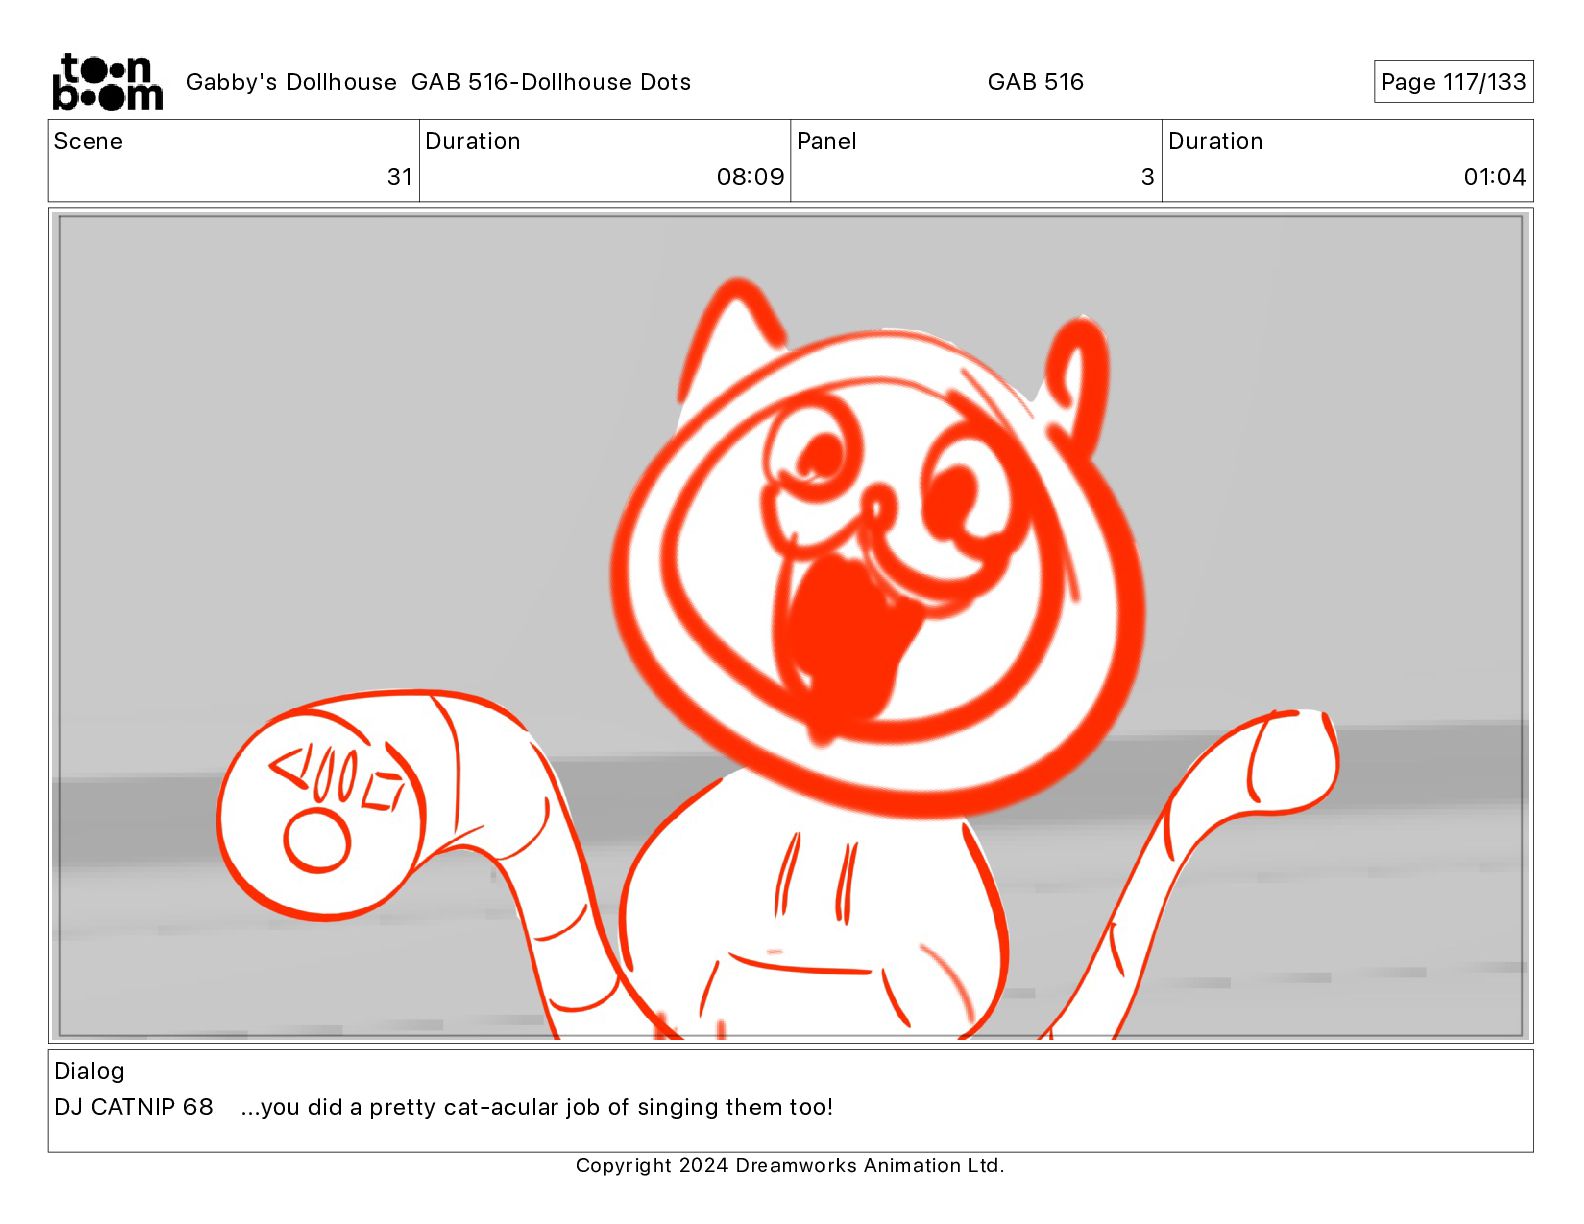Select scene number '31'

(x=399, y=177)
